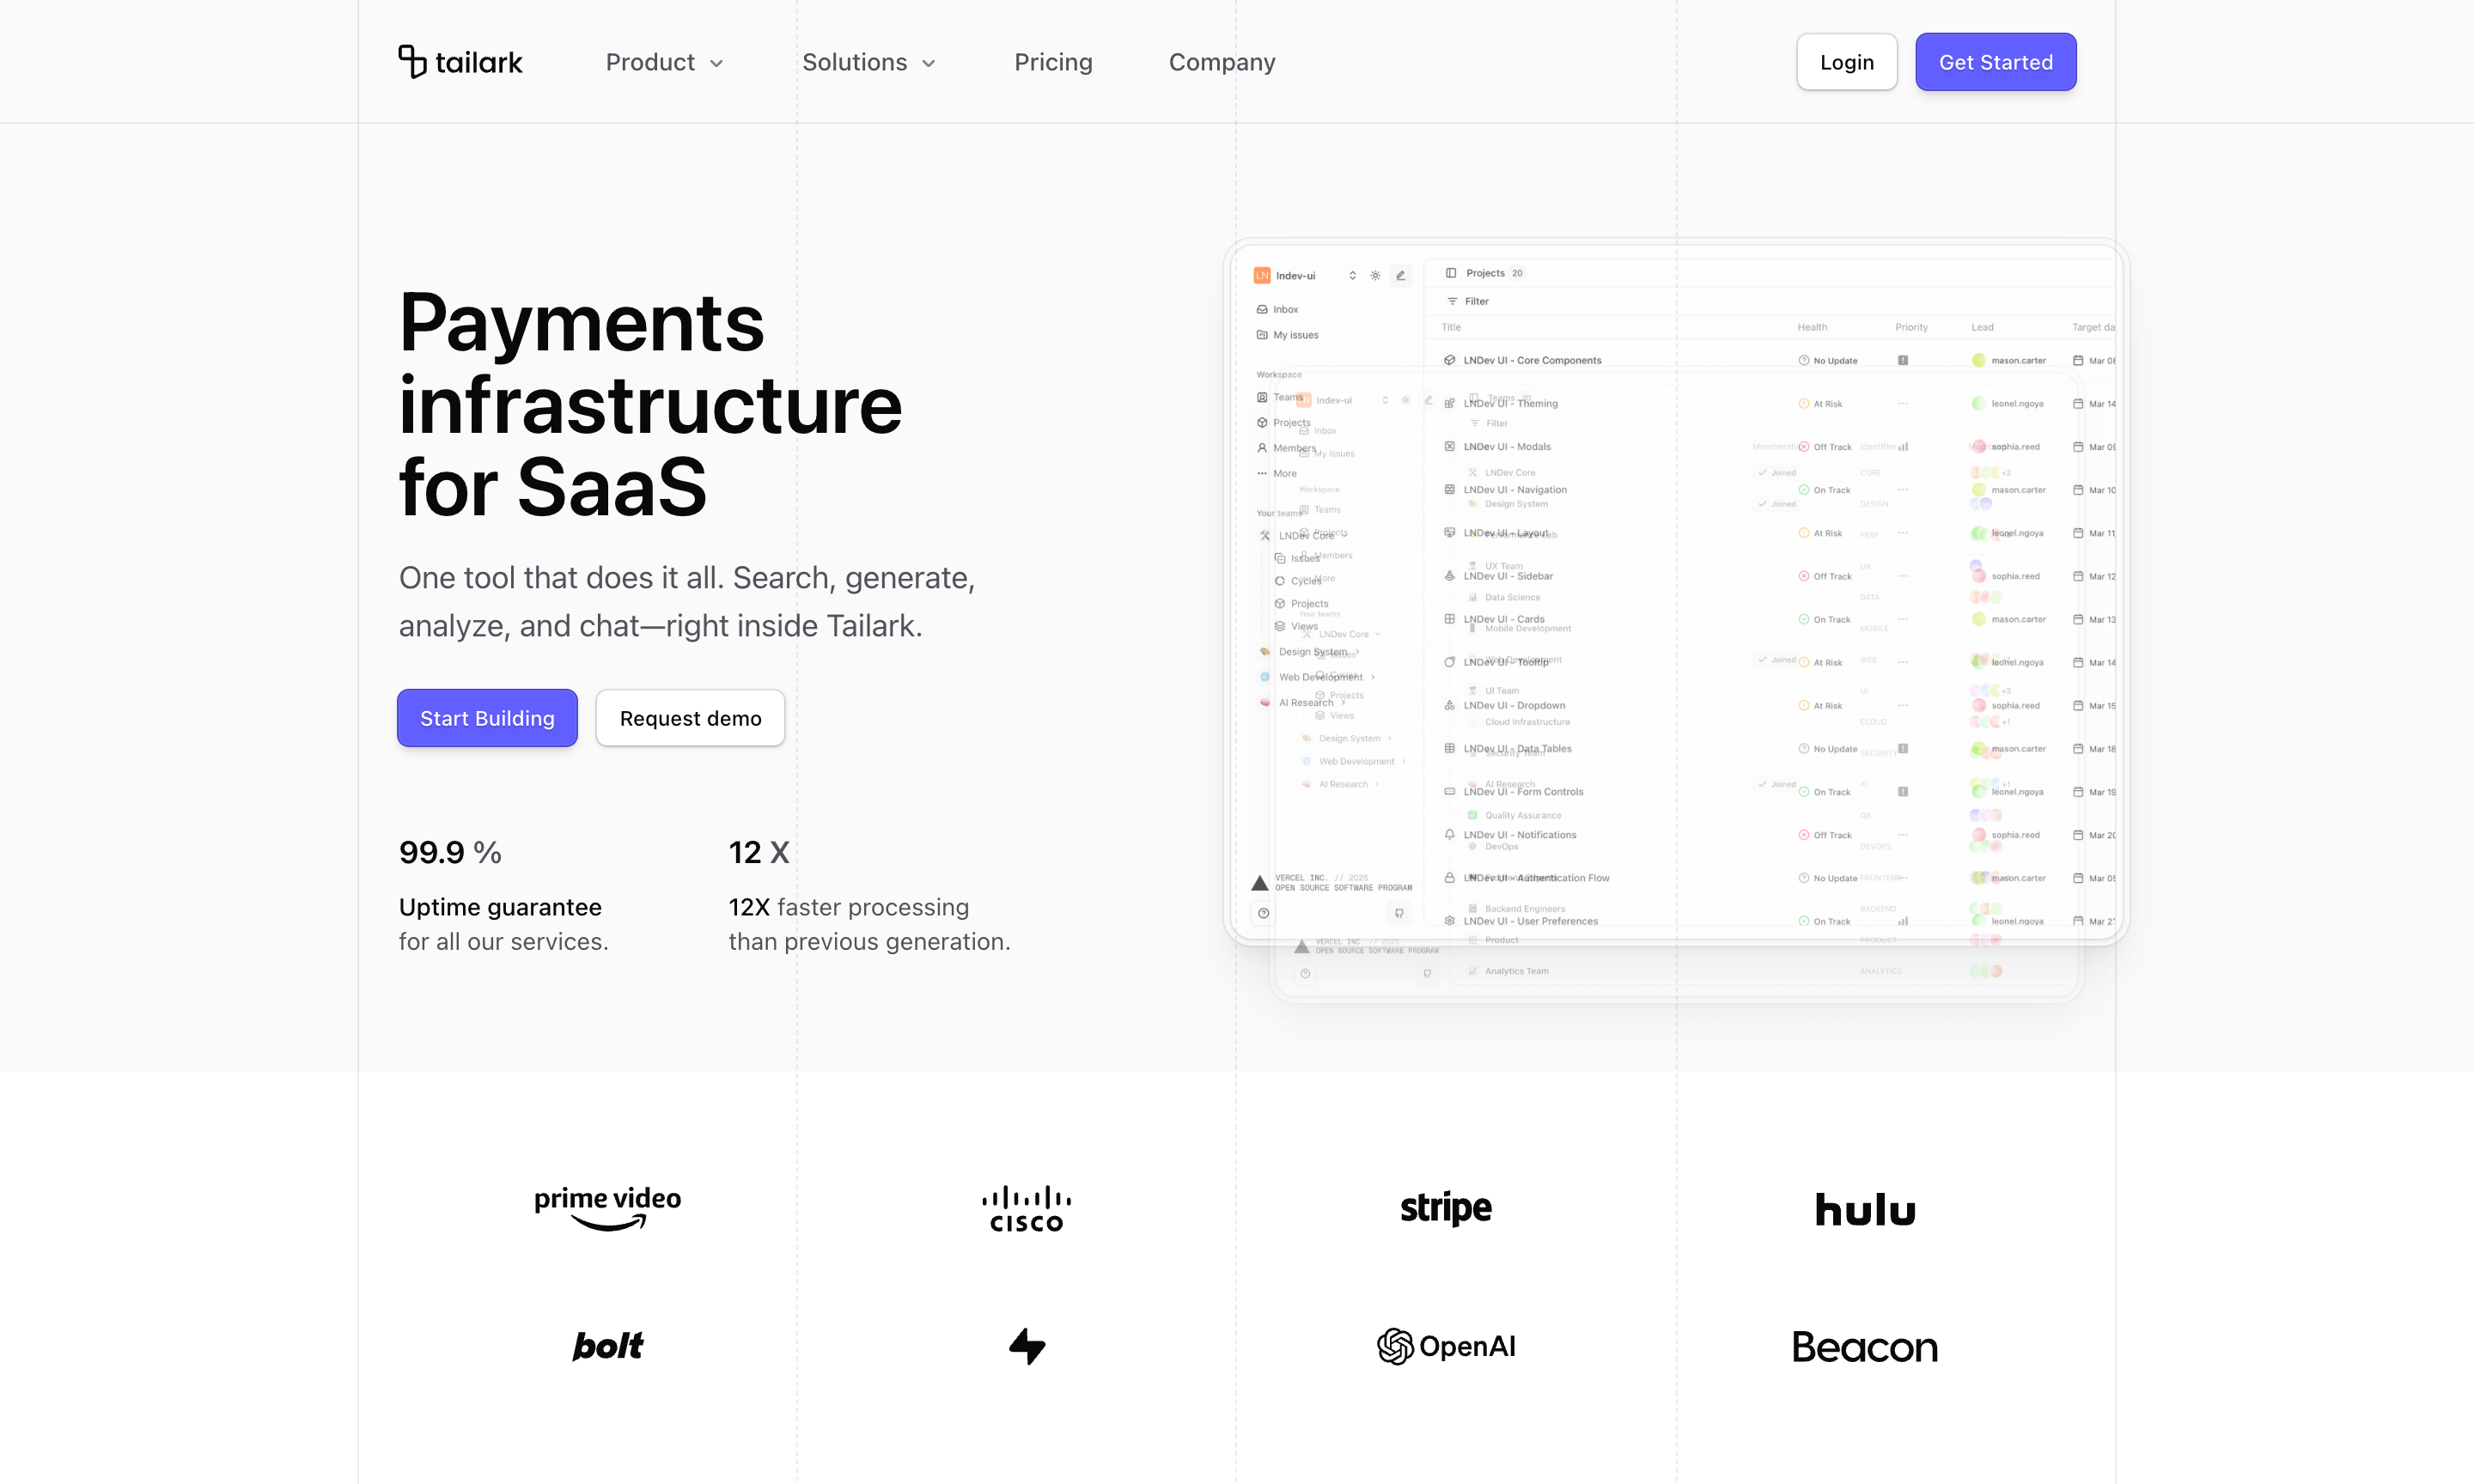Click mason.carter lead in Core Components row

tap(2009, 360)
